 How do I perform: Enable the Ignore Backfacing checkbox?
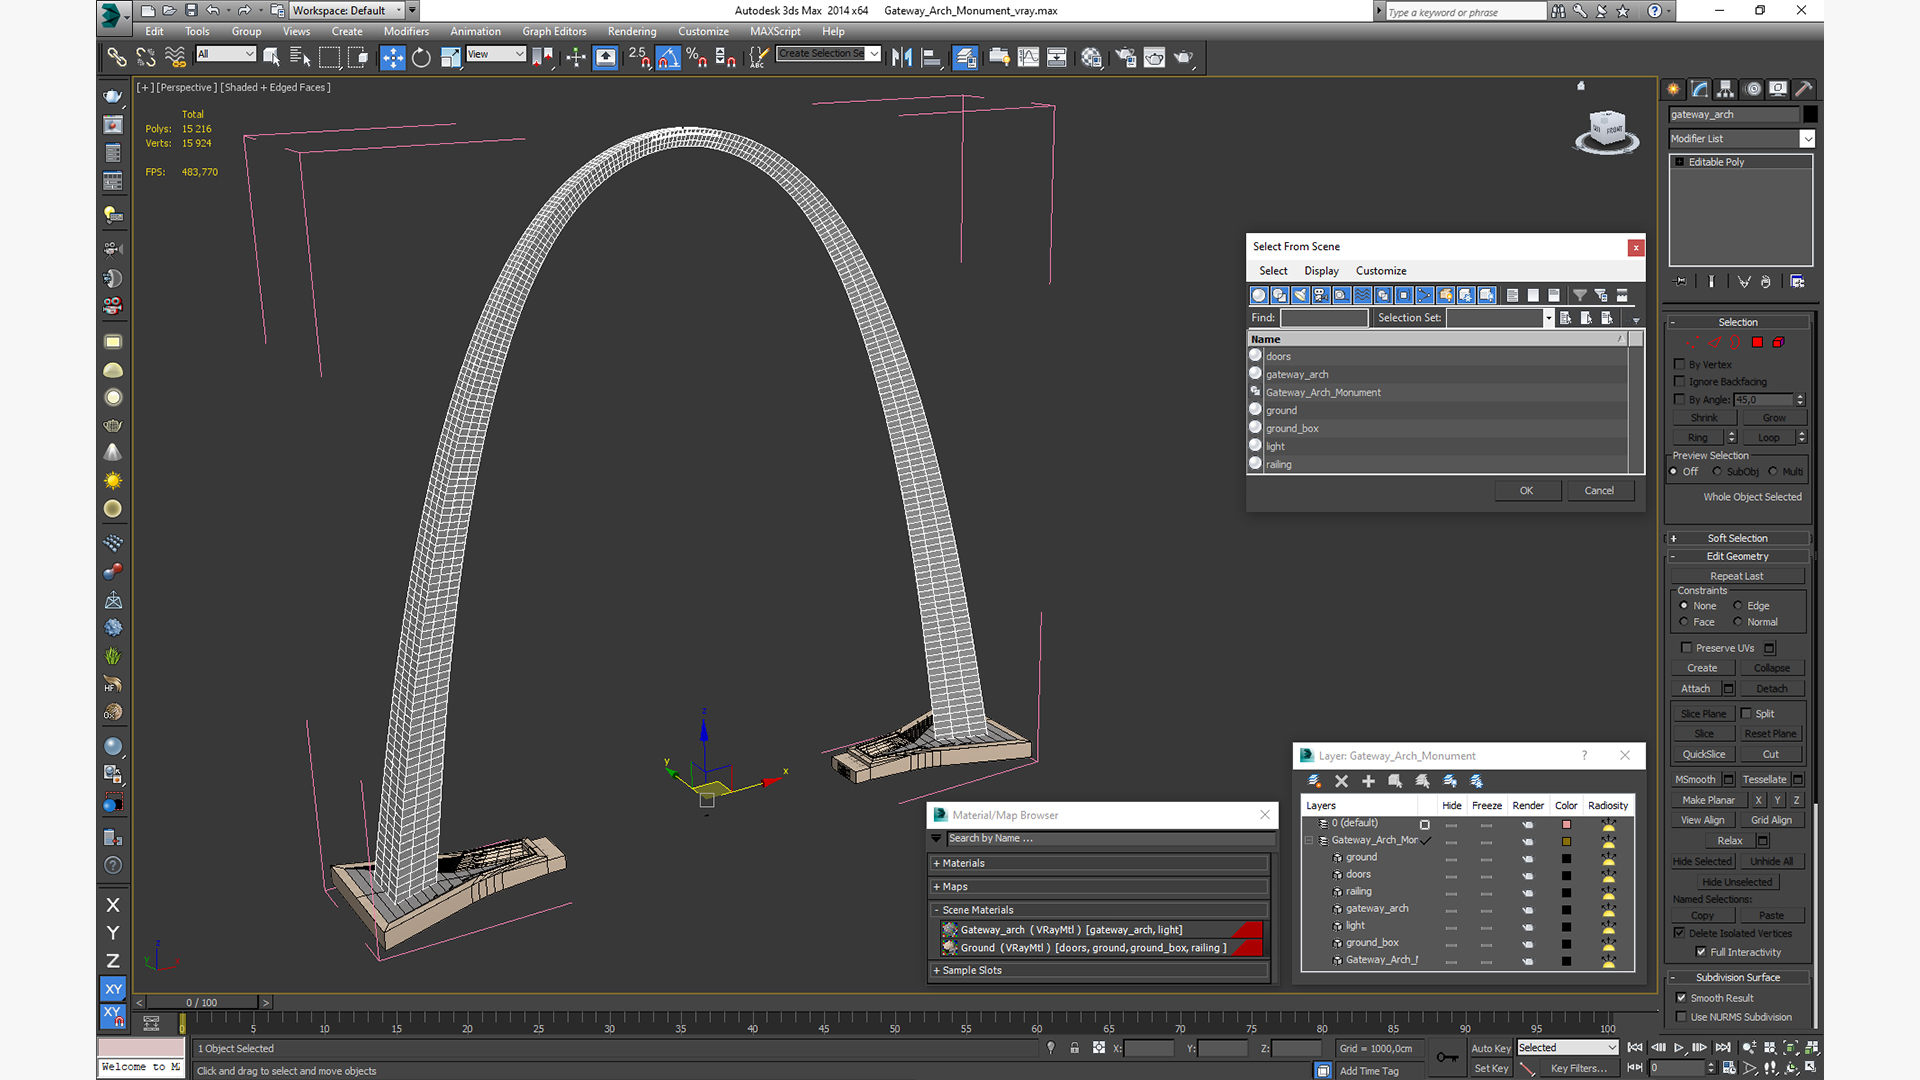click(1680, 381)
